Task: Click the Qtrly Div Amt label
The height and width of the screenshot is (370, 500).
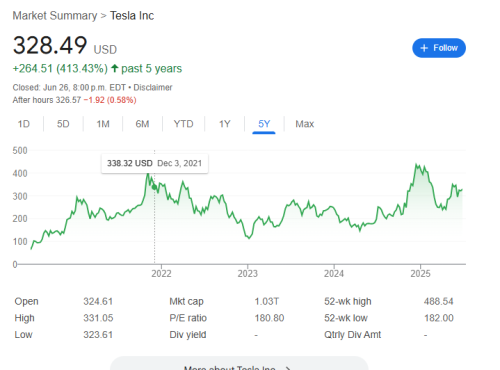Action: pos(352,335)
